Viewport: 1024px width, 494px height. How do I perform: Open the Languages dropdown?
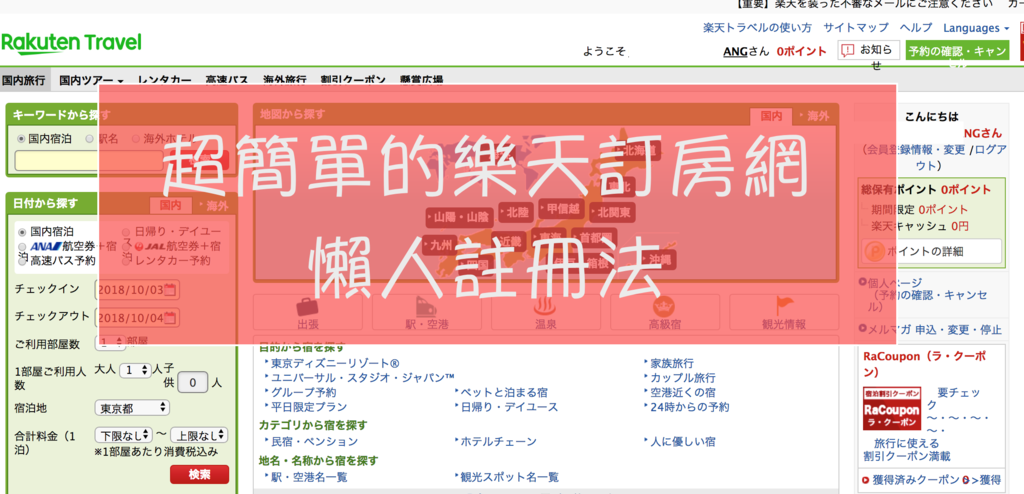coord(976,28)
